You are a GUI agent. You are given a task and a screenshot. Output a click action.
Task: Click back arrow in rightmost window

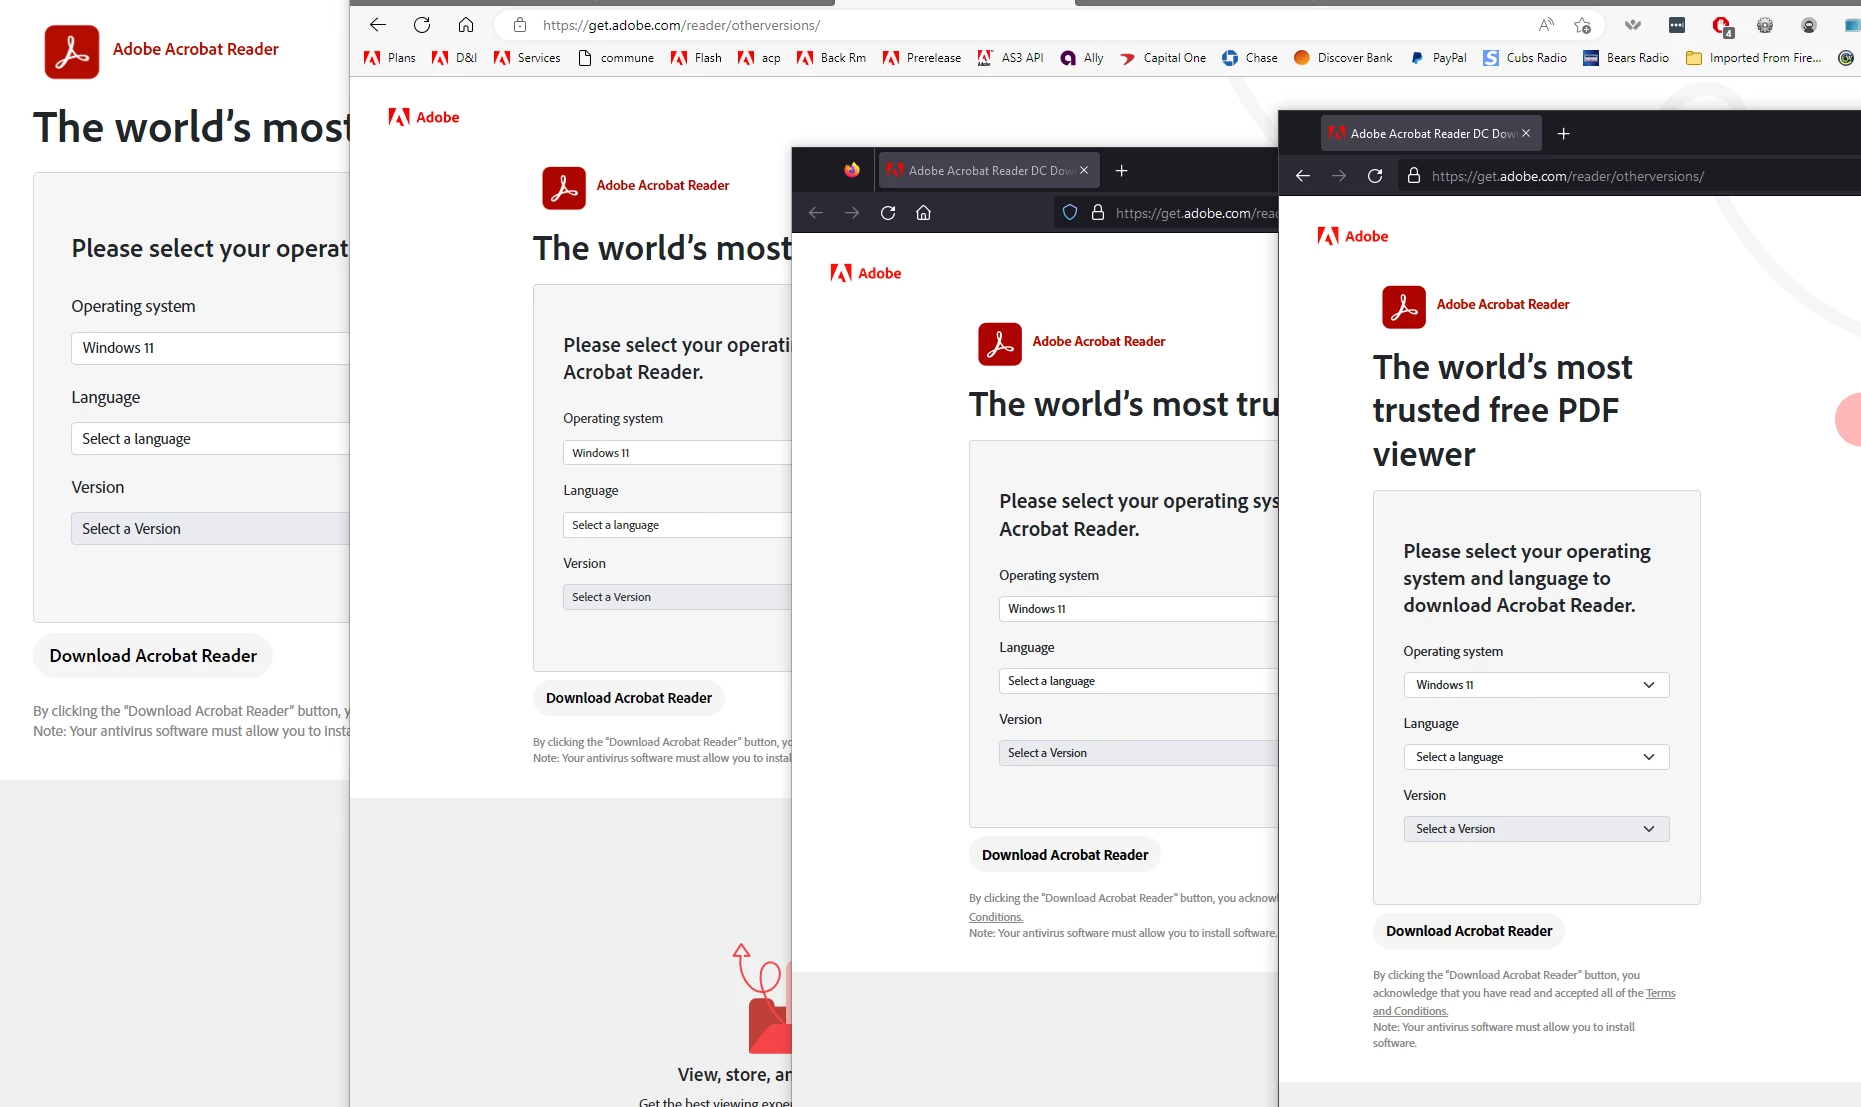(1302, 175)
